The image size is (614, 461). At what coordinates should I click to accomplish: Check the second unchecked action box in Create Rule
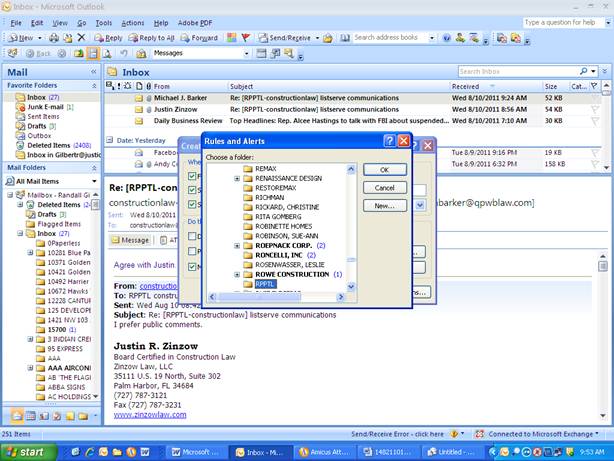(192, 251)
